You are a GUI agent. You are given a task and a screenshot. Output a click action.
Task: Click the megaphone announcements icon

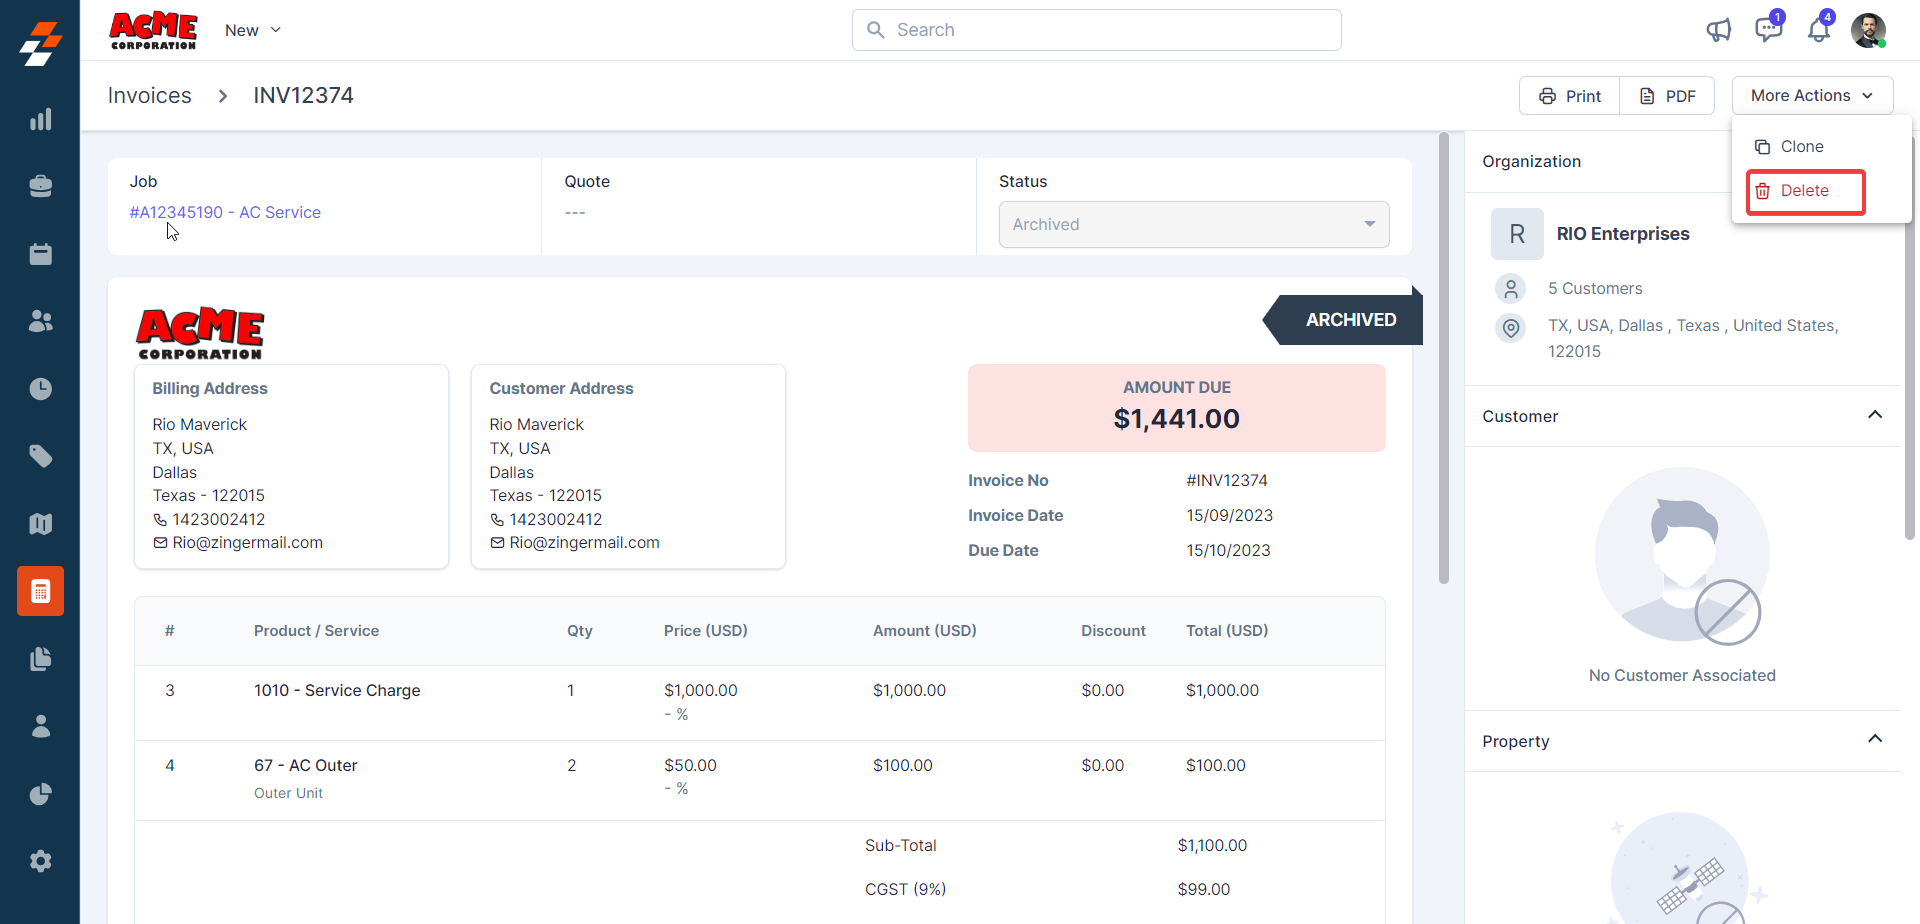[x=1718, y=30]
